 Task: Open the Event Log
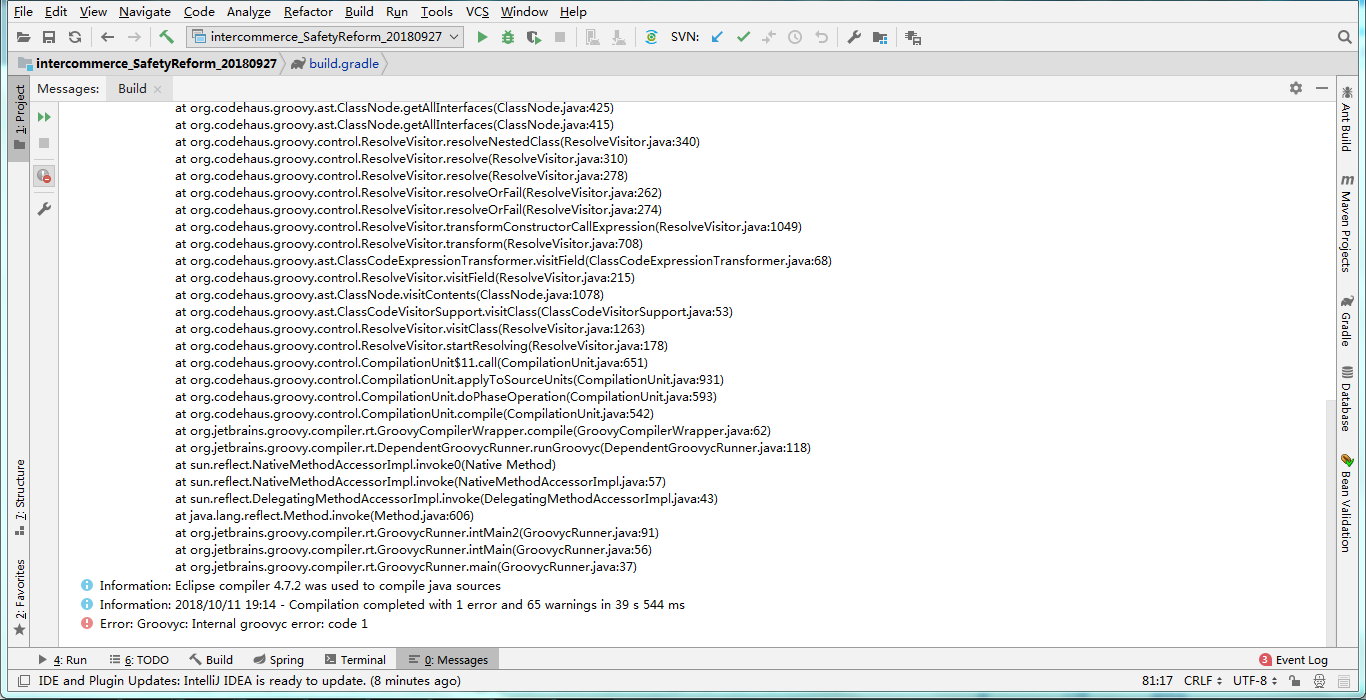pyautogui.click(x=1293, y=660)
